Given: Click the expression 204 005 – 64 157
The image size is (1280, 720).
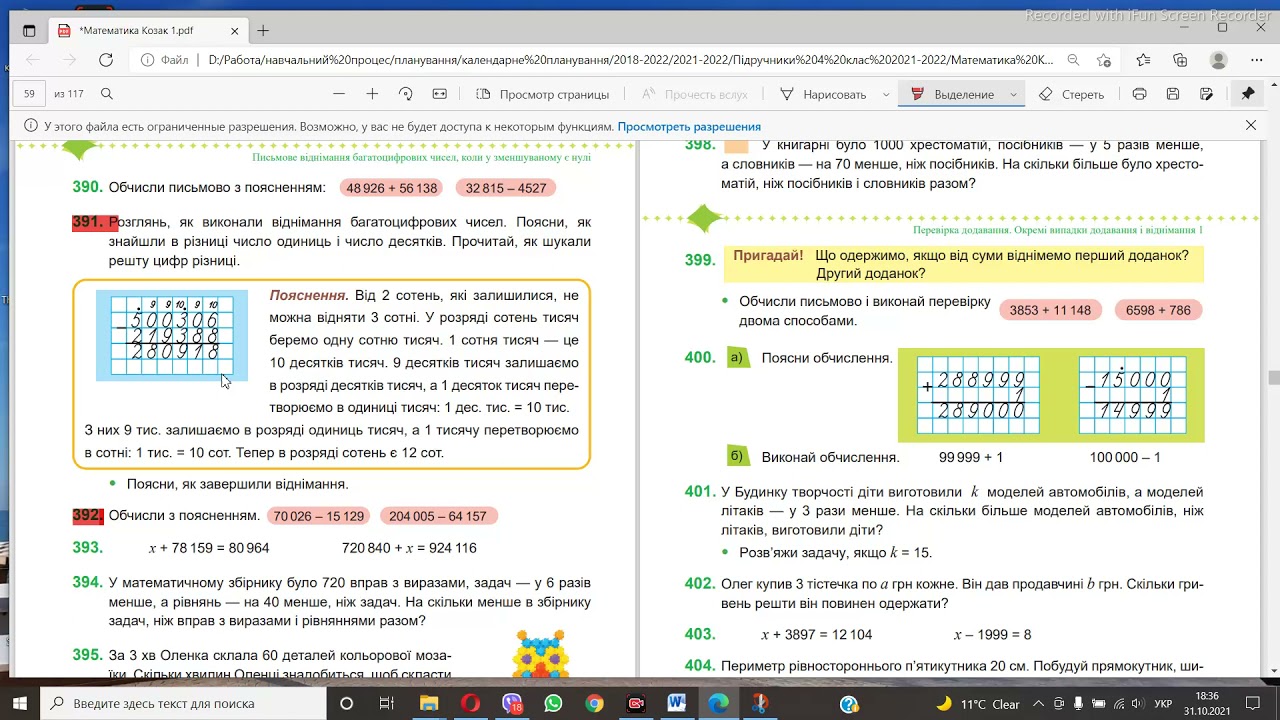Looking at the screenshot, I should pos(438,516).
